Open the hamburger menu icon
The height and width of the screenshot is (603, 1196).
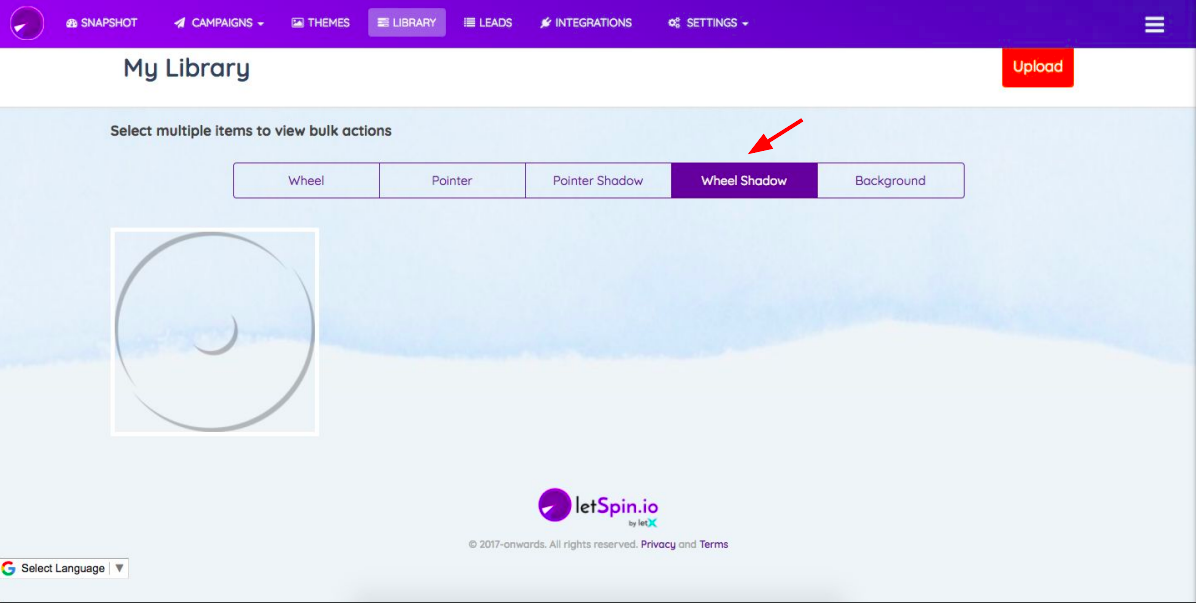coord(1154,24)
